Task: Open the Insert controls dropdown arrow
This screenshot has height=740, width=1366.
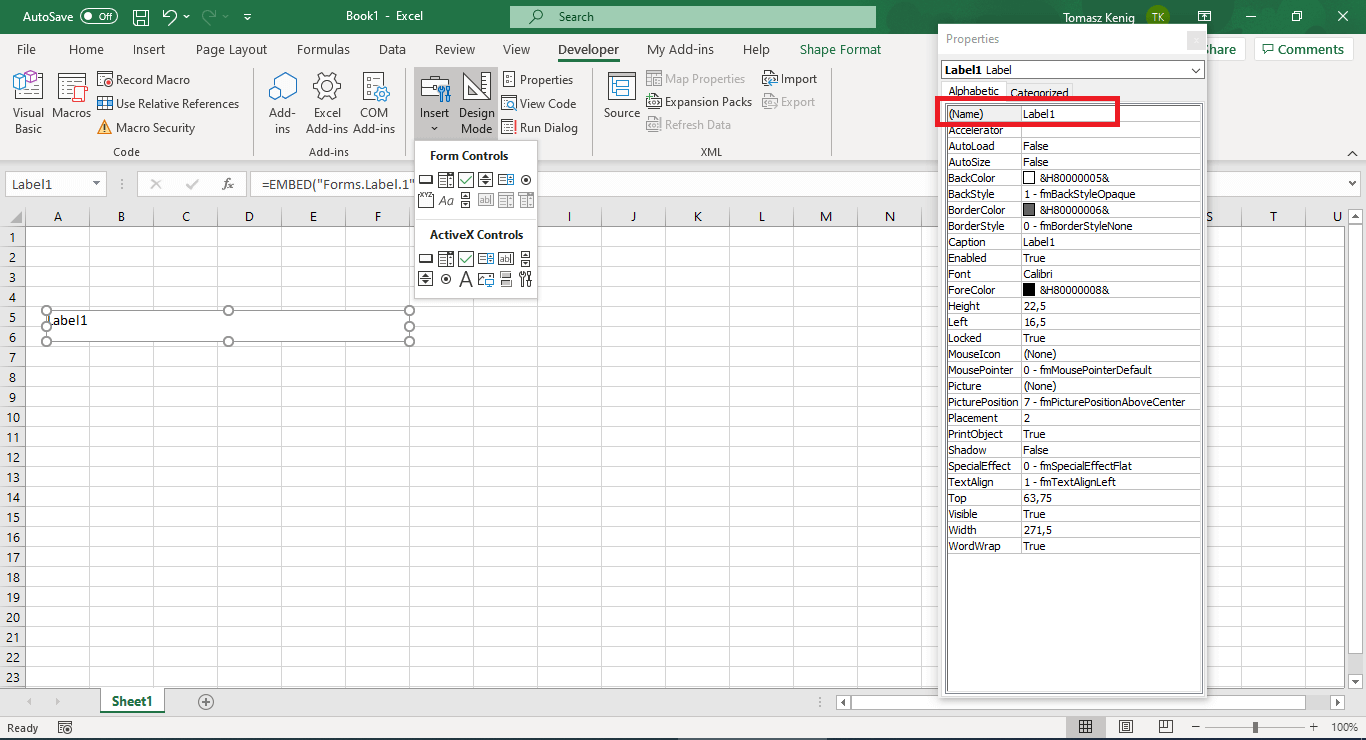Action: click(434, 127)
